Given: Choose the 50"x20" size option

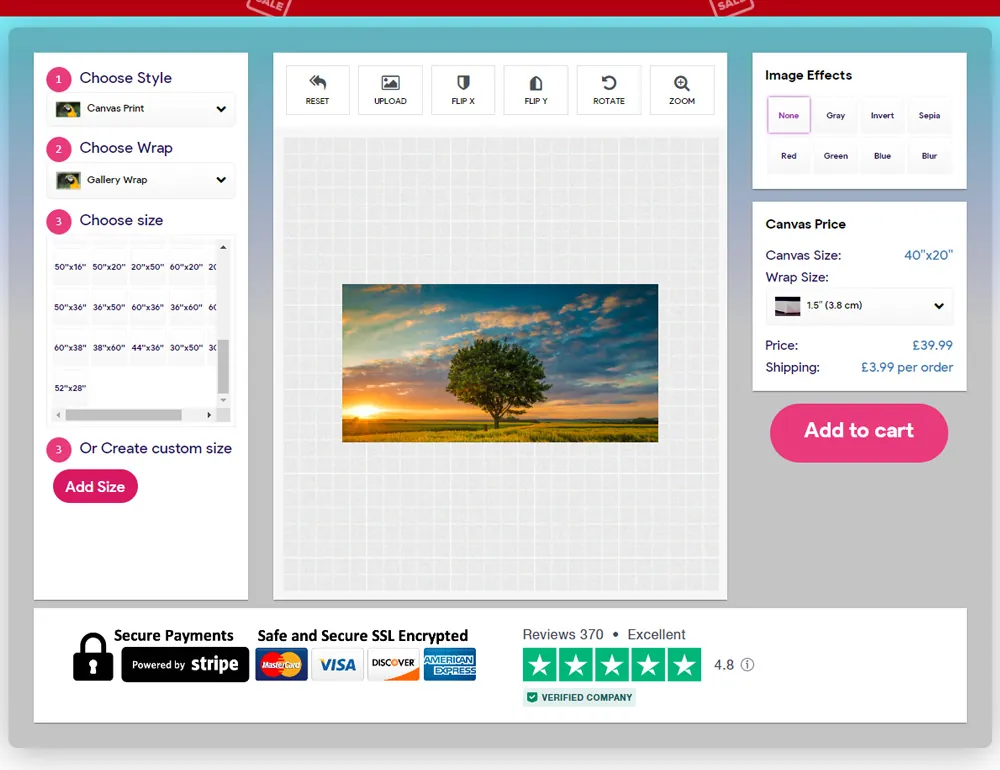Looking at the screenshot, I should [110, 267].
